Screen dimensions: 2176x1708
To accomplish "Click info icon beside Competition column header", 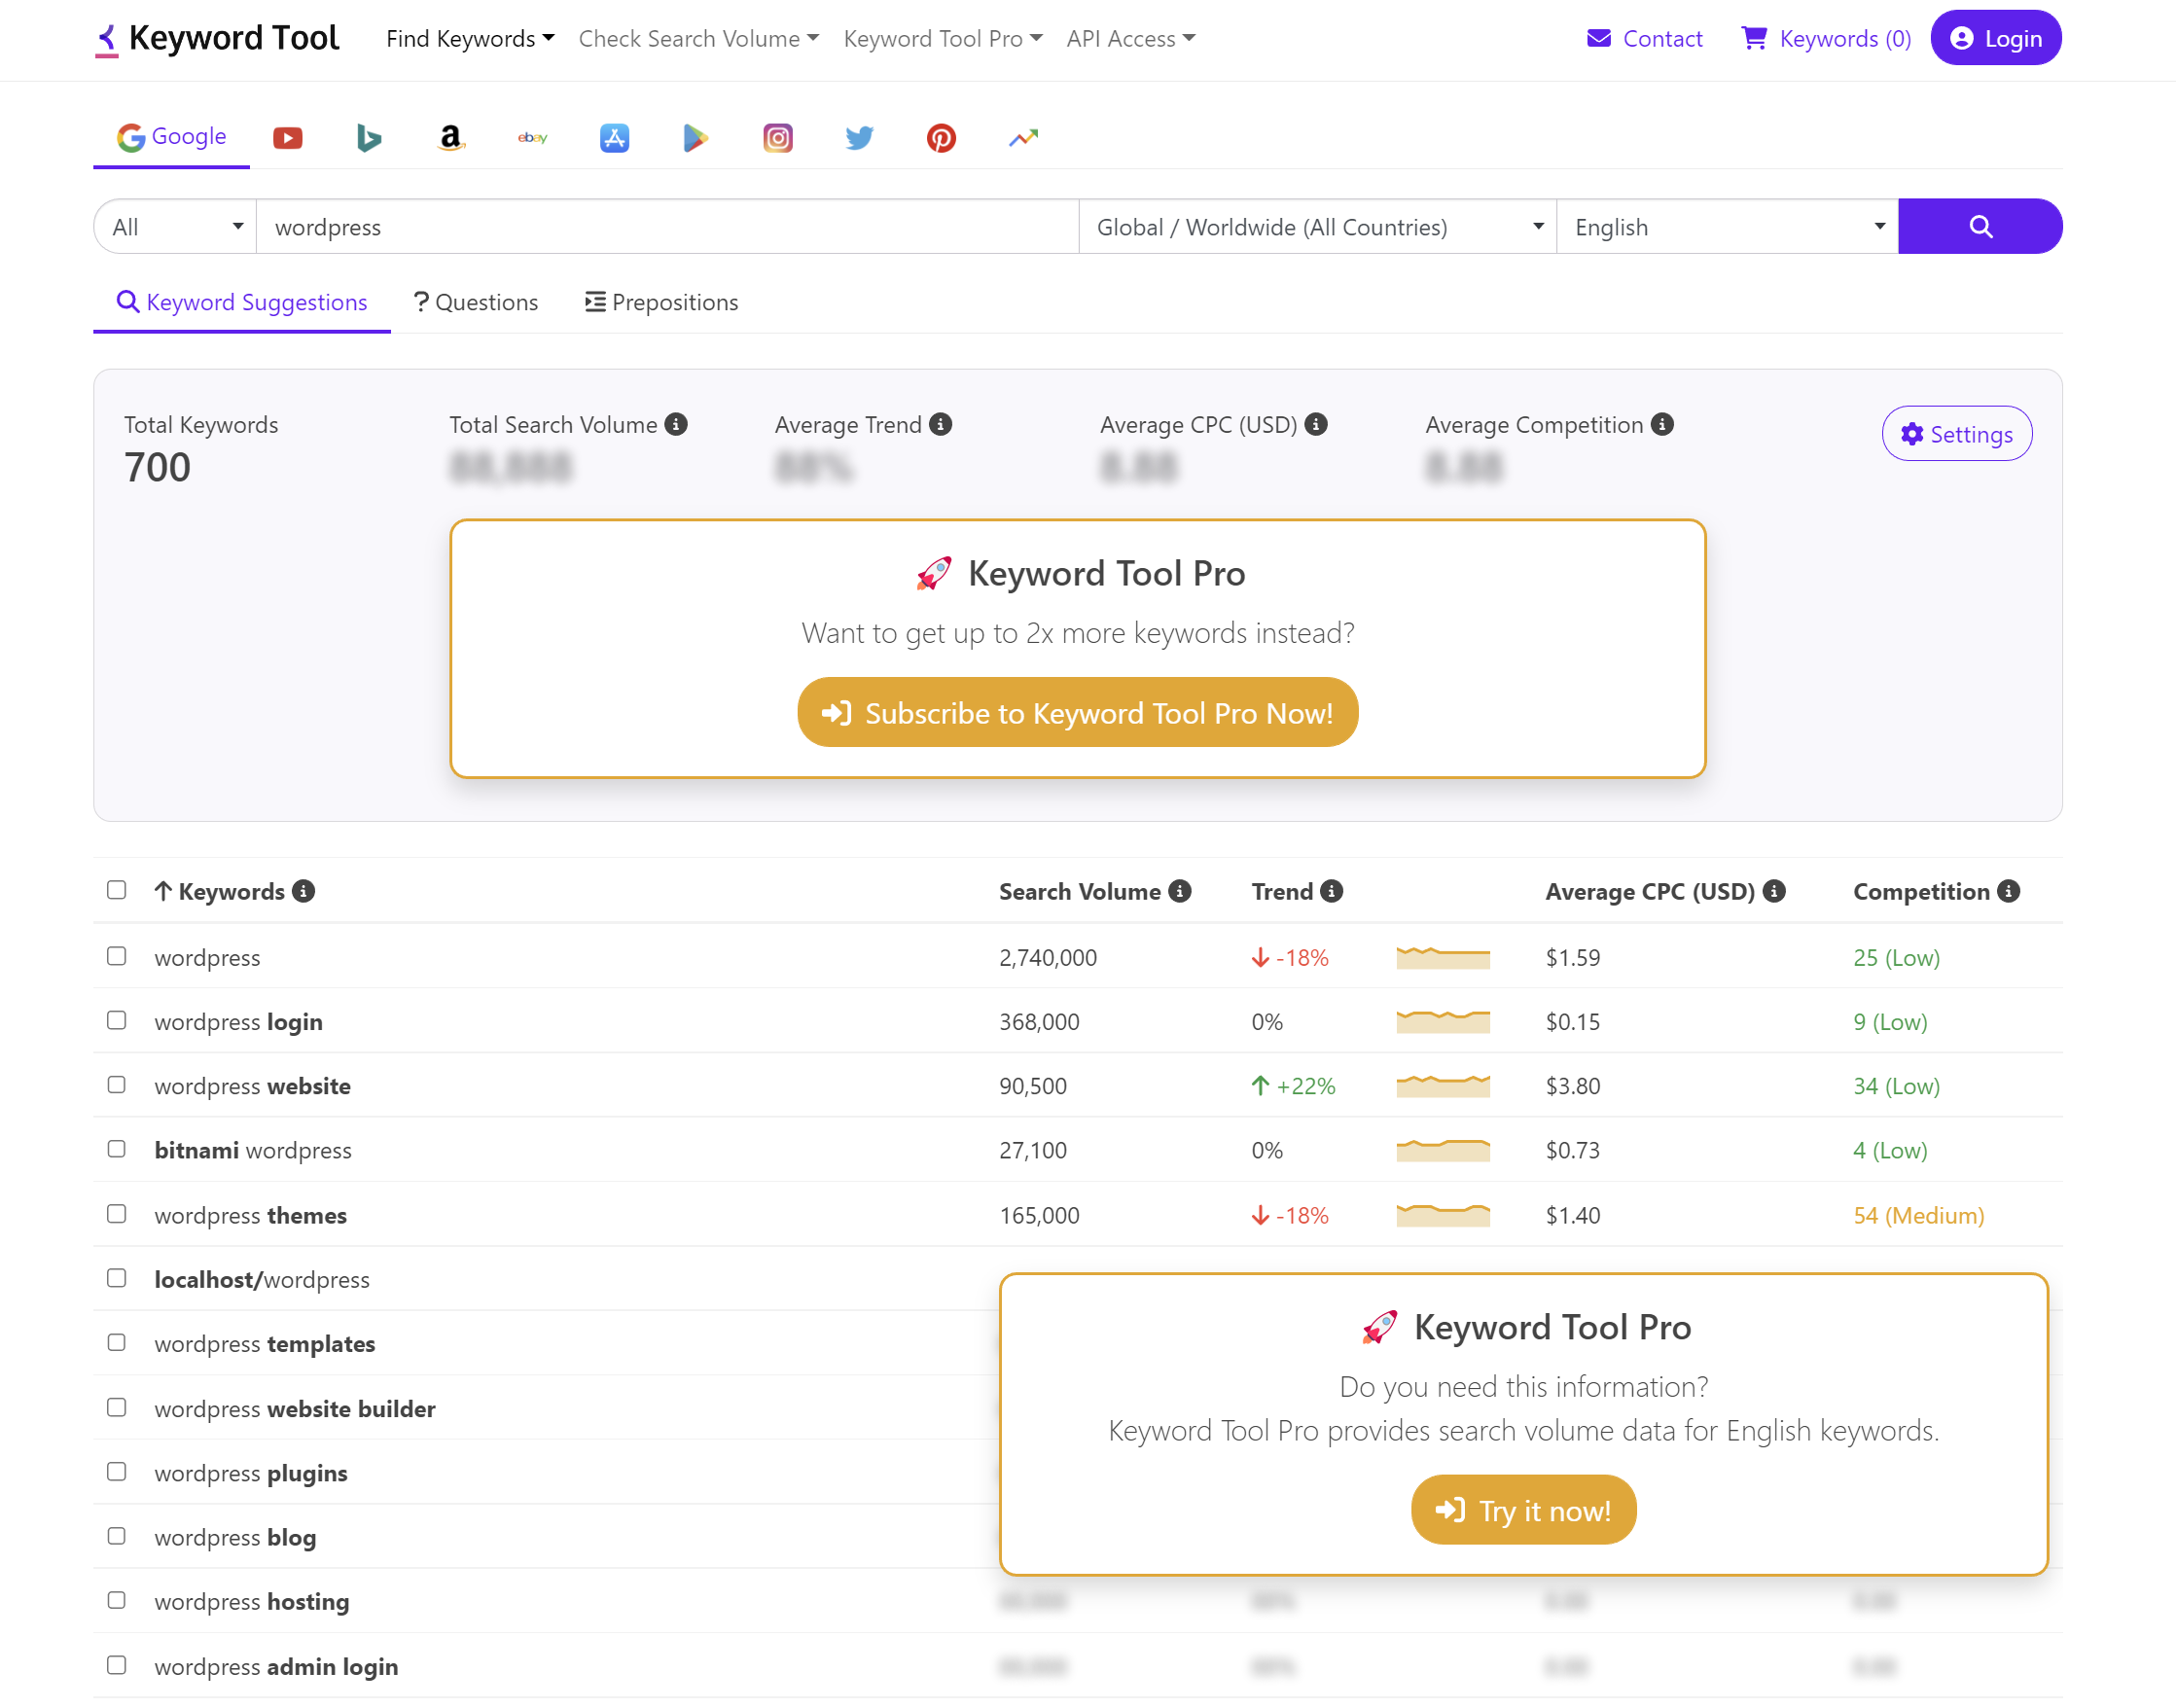I will (2009, 891).
